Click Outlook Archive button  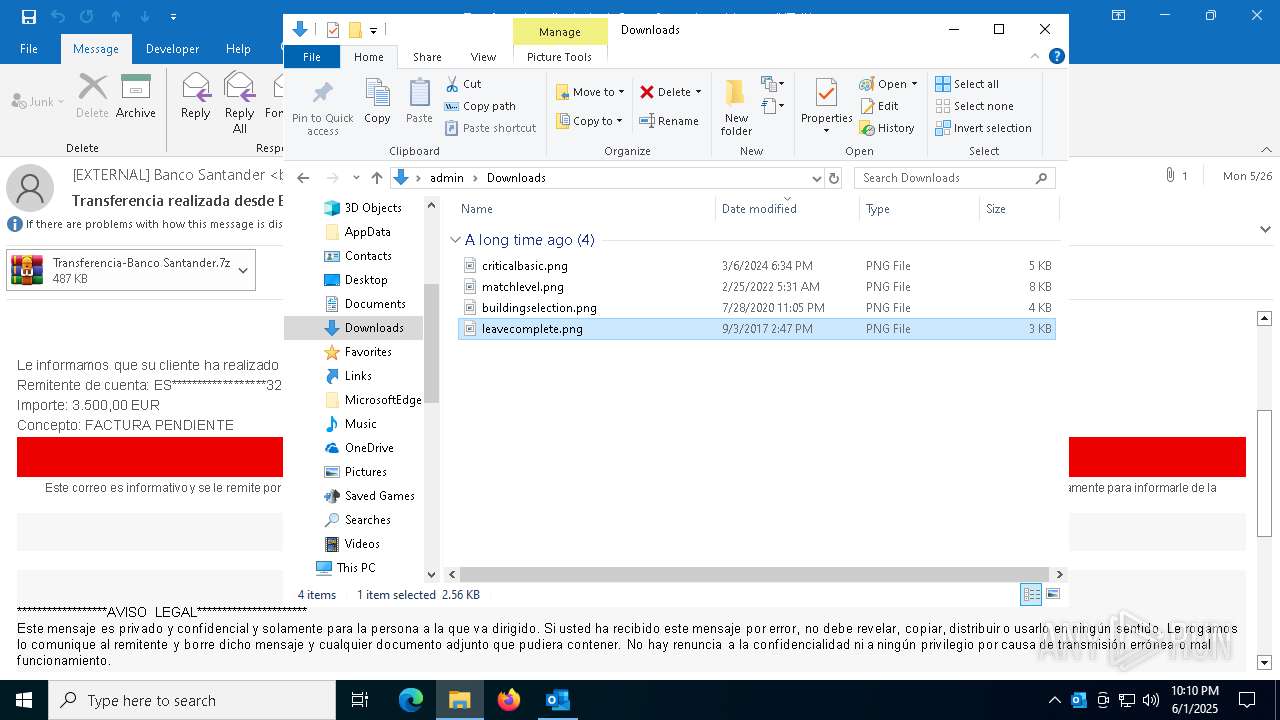[135, 96]
